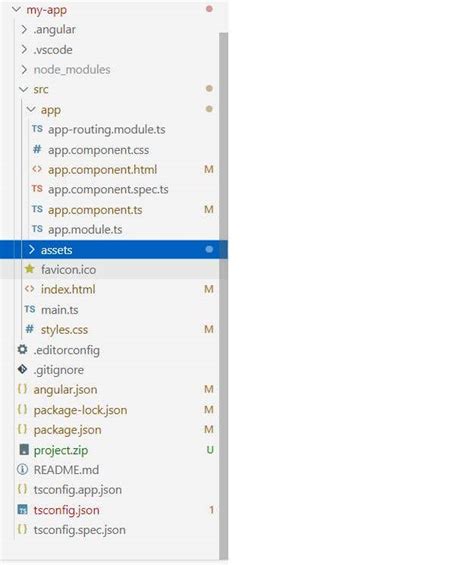This screenshot has height=565, width=474.
Task: Click modified badge M on app.component.html
Action: (209, 169)
